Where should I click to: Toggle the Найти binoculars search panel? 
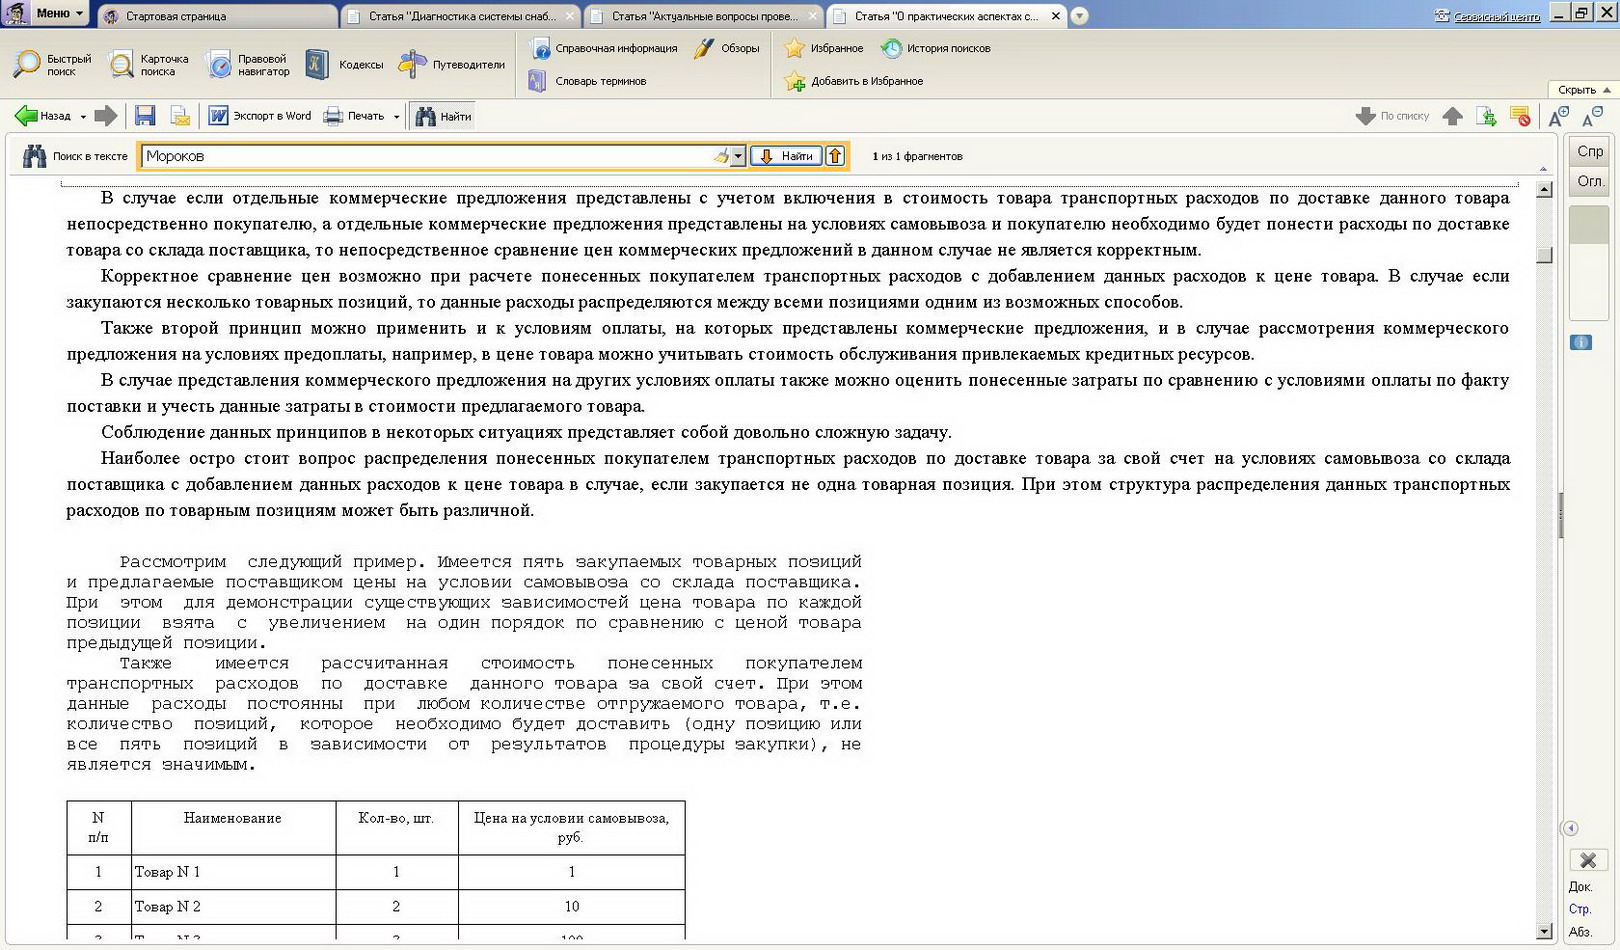tap(443, 116)
